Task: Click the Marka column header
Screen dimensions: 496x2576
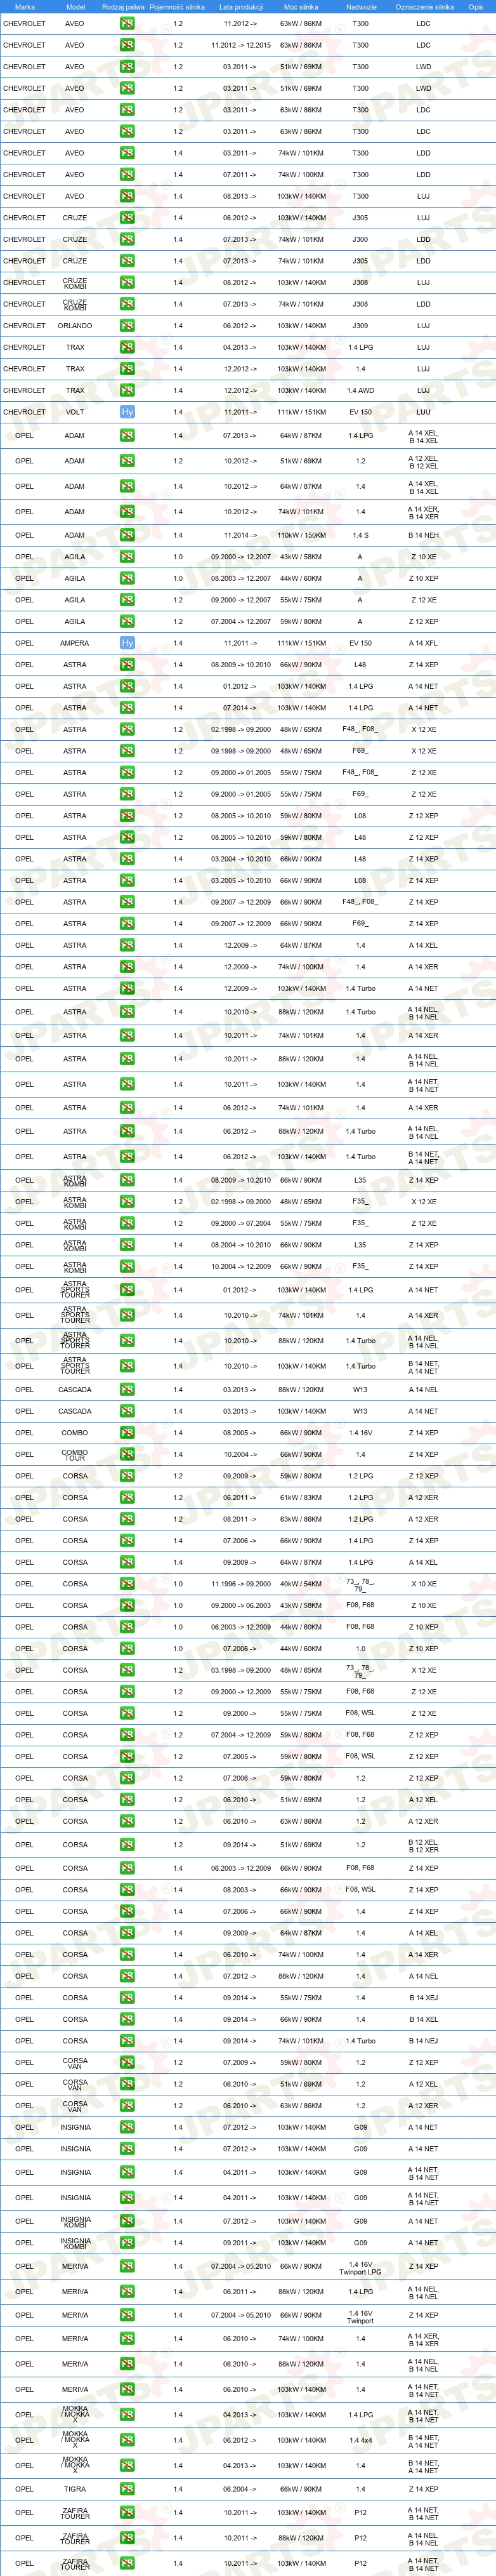Action: tap(24, 7)
